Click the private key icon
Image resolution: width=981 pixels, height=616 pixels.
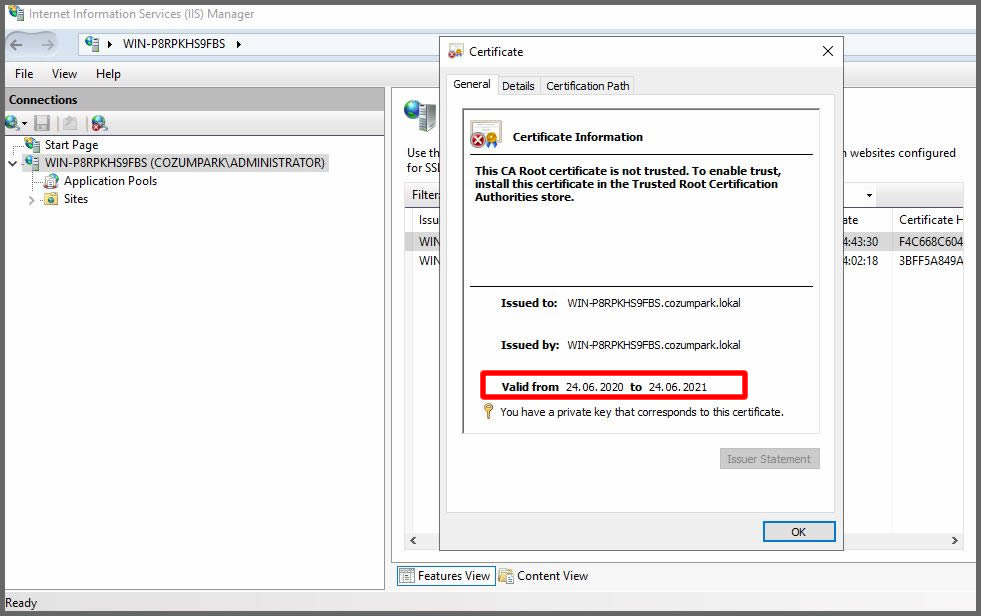click(489, 411)
